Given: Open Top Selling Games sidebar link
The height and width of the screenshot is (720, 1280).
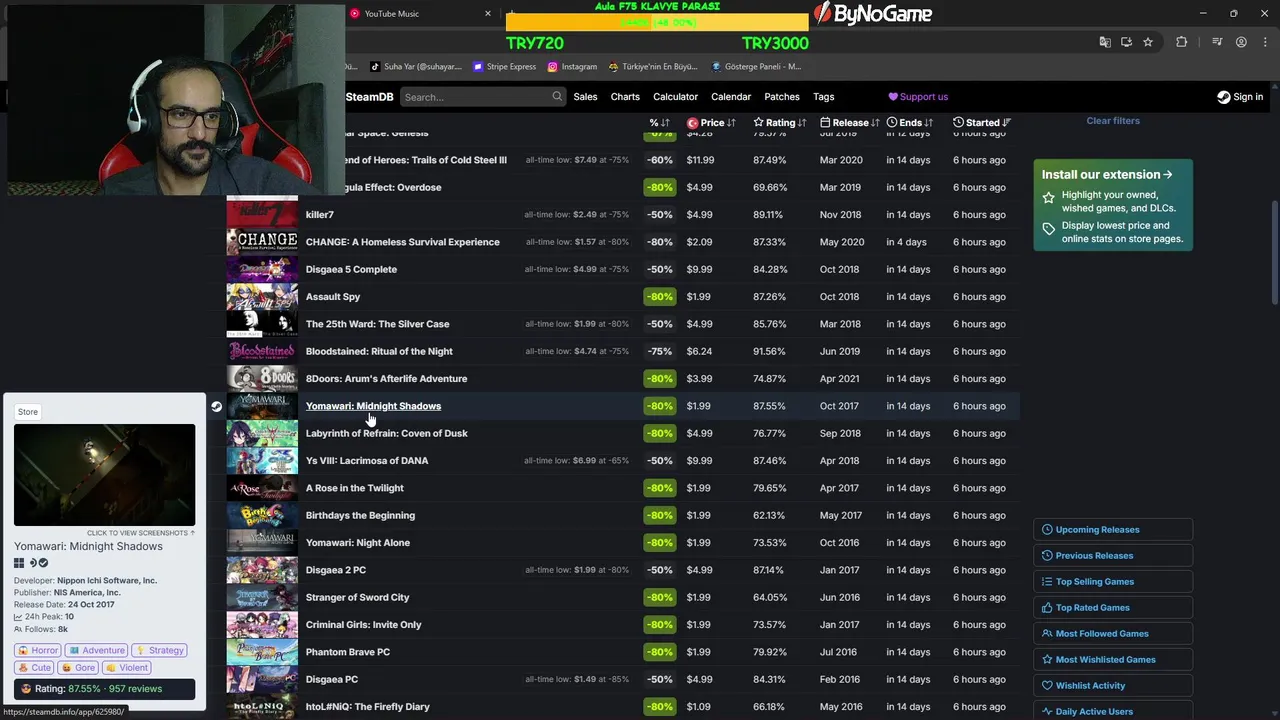Looking at the screenshot, I should click(1113, 582).
